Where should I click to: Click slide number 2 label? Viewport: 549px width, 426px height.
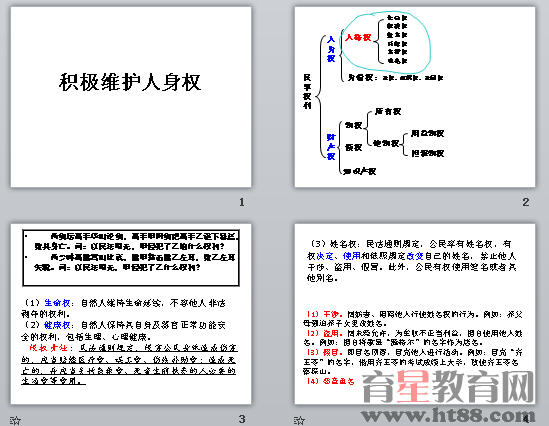pyautogui.click(x=526, y=202)
